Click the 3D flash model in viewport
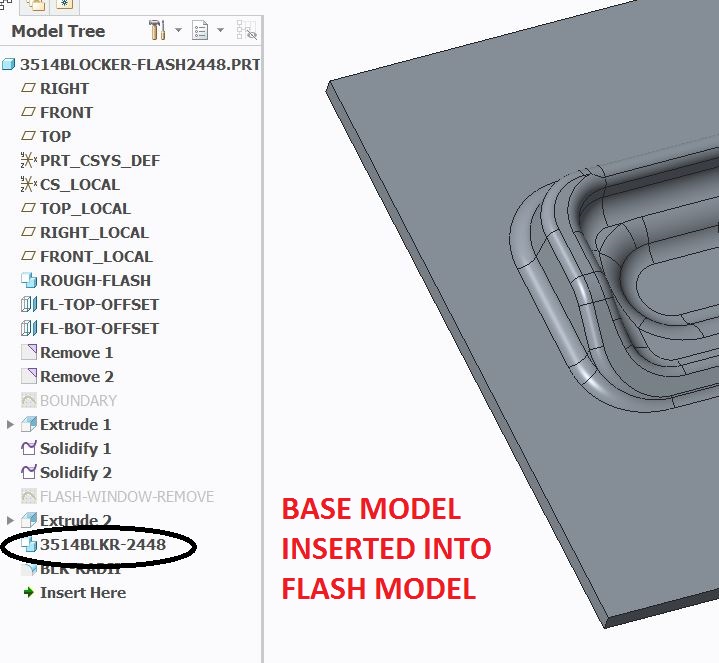The width and height of the screenshot is (719, 663). click(x=523, y=316)
